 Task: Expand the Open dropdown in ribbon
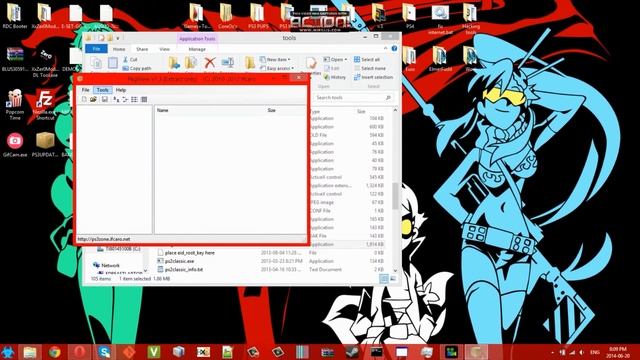coord(336,60)
